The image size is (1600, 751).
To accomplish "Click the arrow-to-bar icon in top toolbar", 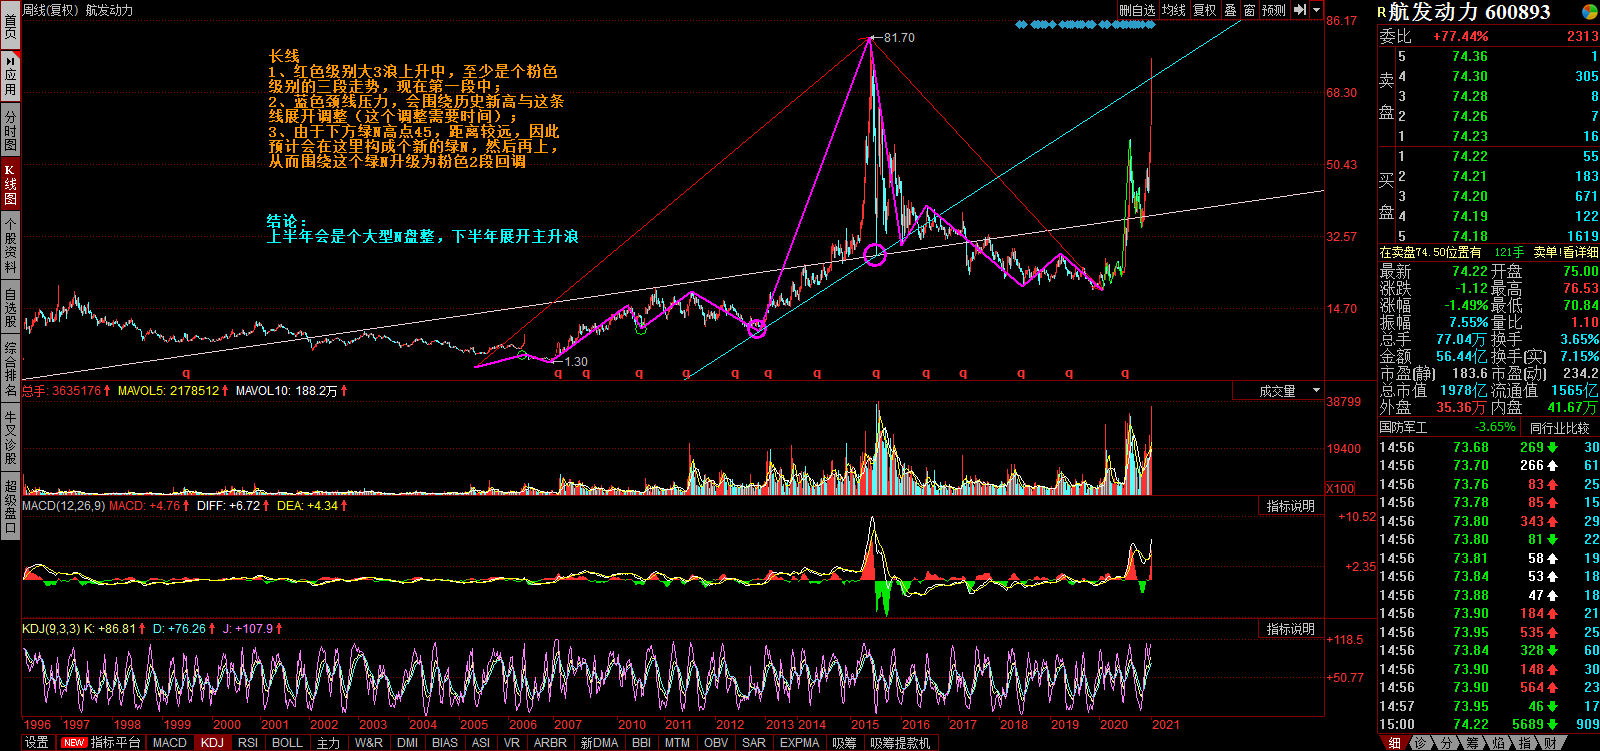I will pyautogui.click(x=1300, y=10).
